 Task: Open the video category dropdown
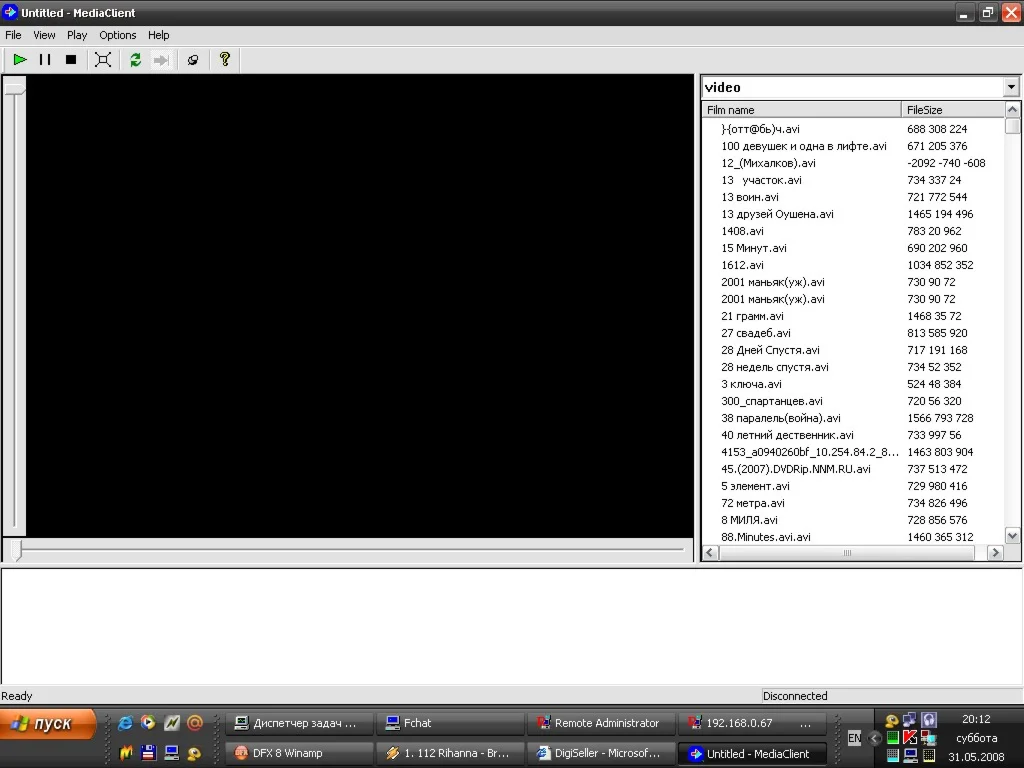click(1010, 87)
